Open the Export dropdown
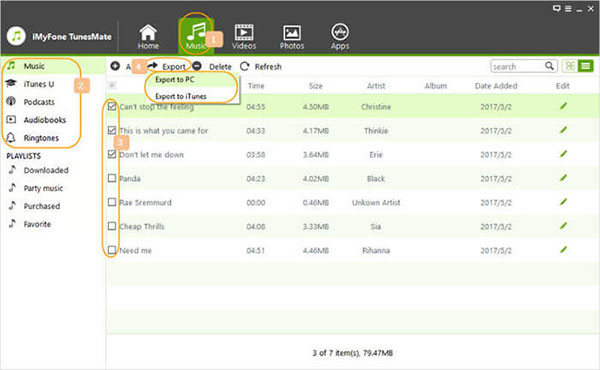The image size is (600, 370). click(x=167, y=67)
